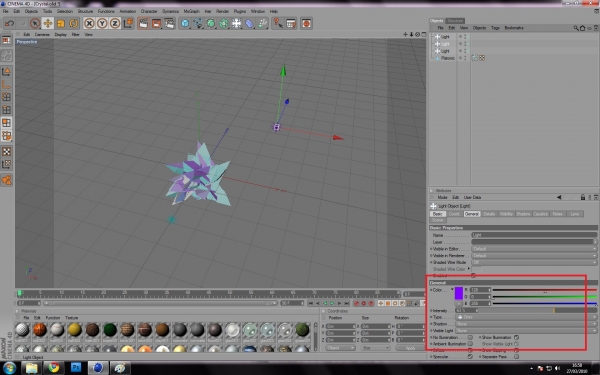Image resolution: width=600 pixels, height=375 pixels.
Task: Select the first Light in Object Manager
Action: [445, 37]
